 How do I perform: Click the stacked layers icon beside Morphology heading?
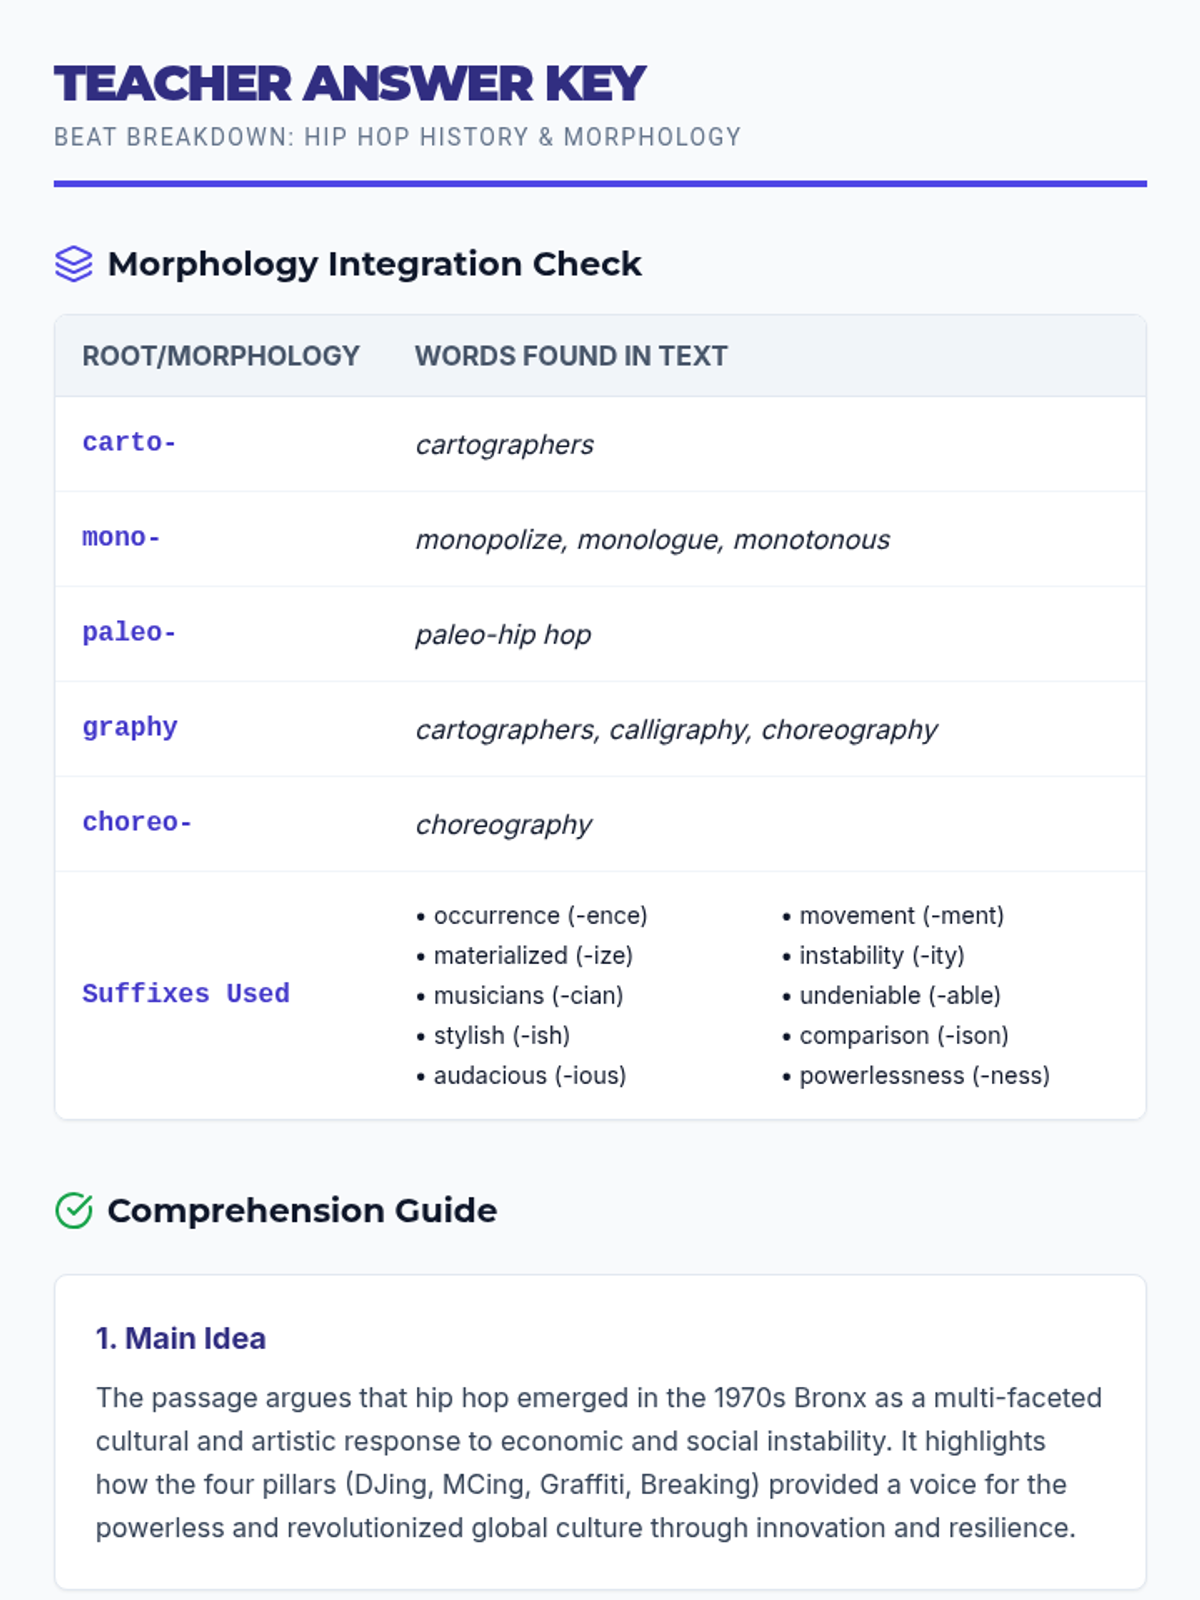click(74, 264)
